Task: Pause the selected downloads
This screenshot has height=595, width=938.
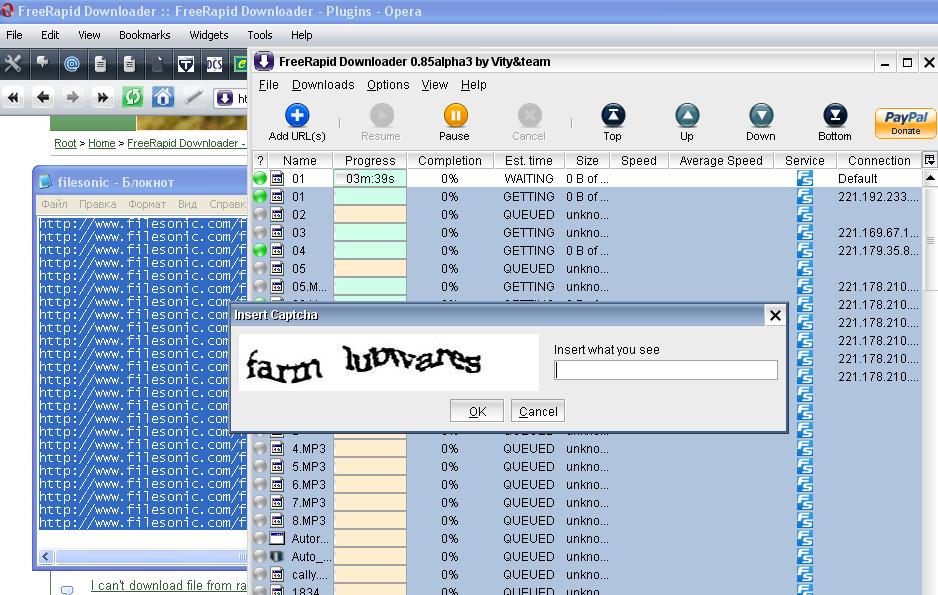Action: click(x=454, y=116)
